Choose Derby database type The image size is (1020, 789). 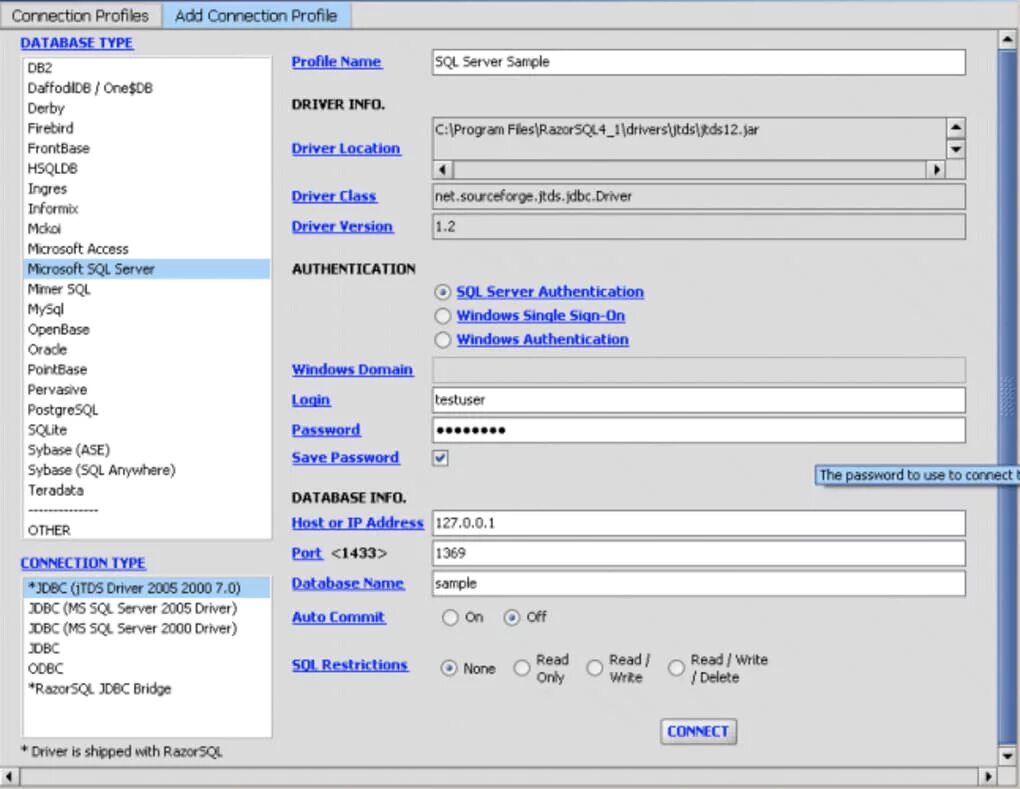pos(146,108)
